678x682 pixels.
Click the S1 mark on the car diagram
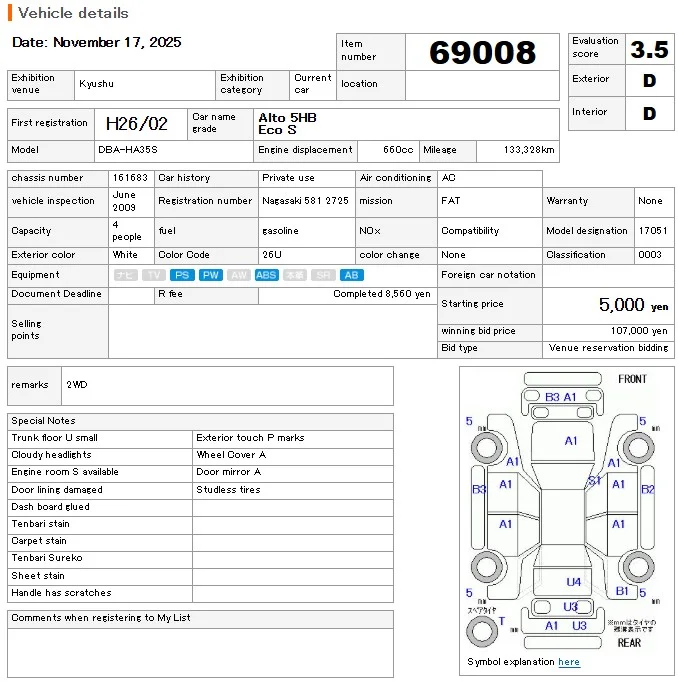(x=594, y=481)
